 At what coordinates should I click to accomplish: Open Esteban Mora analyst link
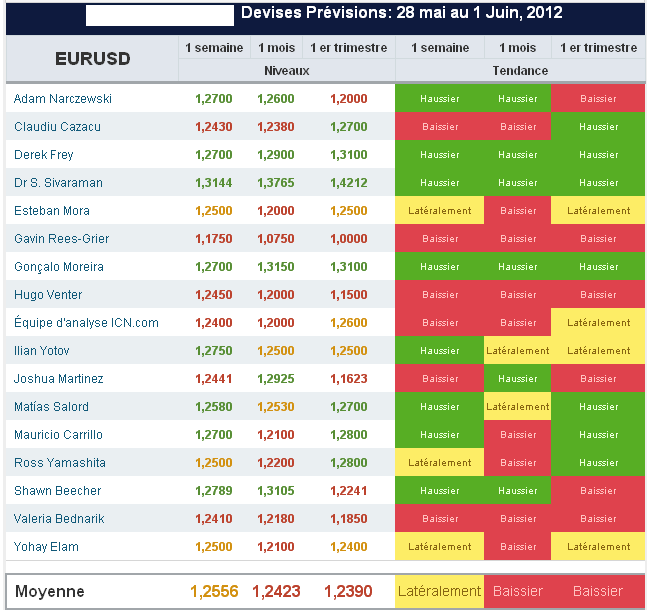pyautogui.click(x=52, y=211)
